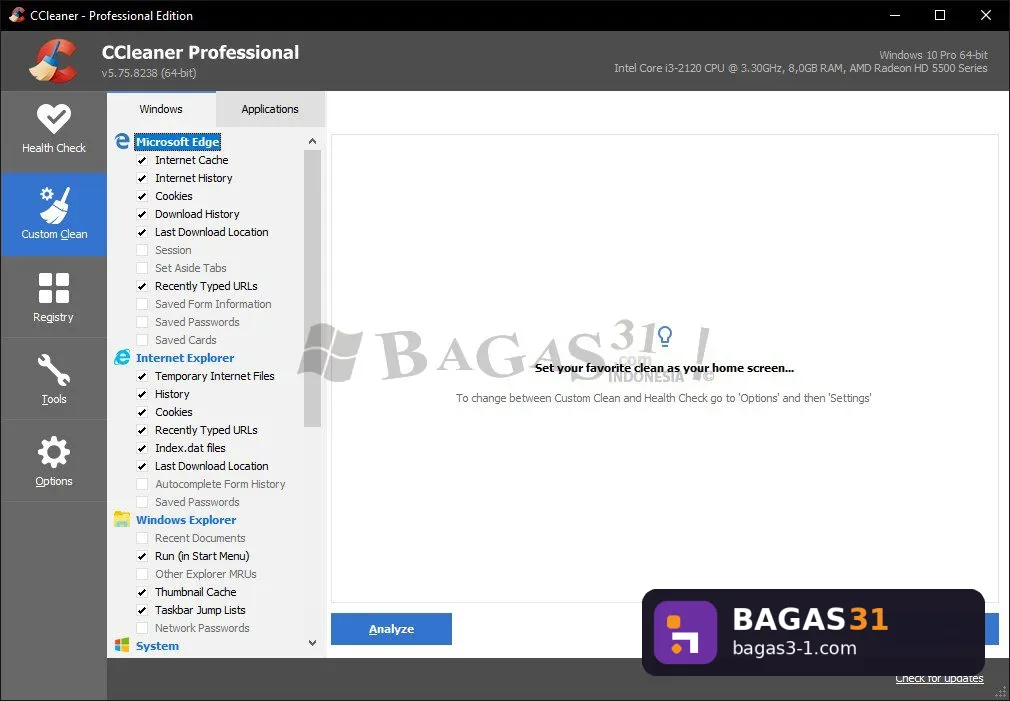Switch to the Applications tab
1010x701 pixels.
coord(270,110)
